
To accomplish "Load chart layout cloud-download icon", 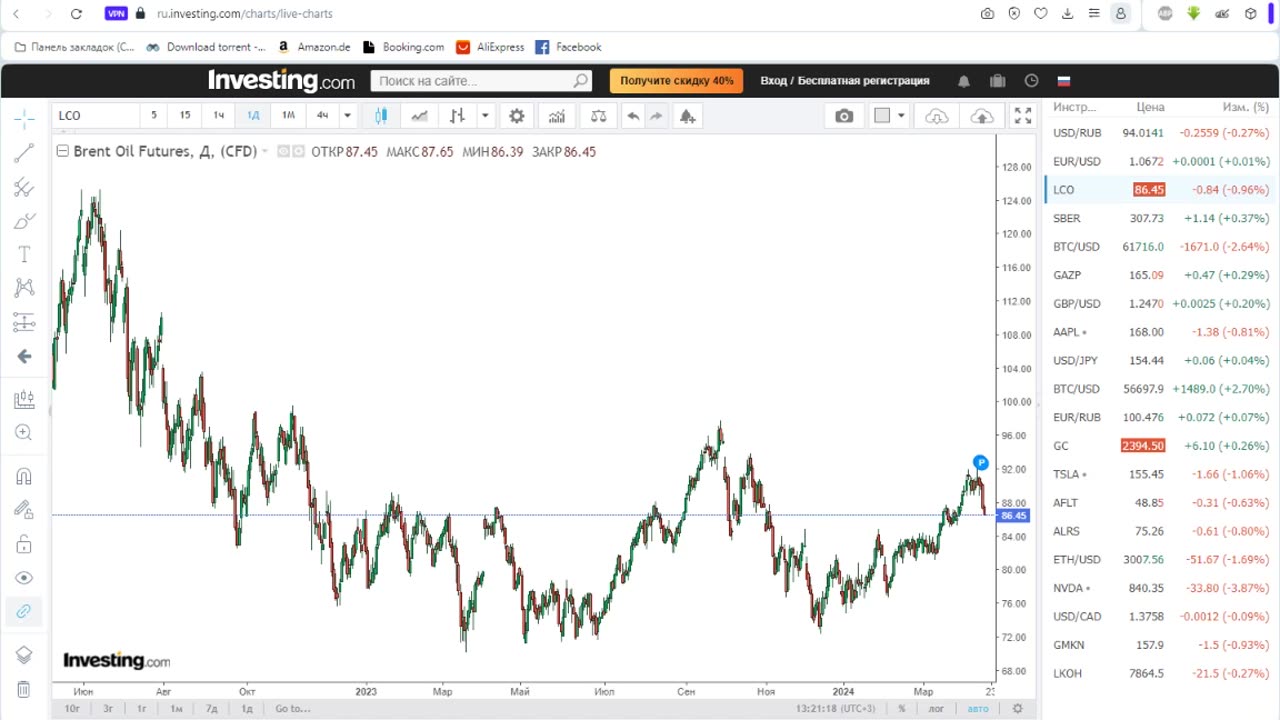I will 936,116.
